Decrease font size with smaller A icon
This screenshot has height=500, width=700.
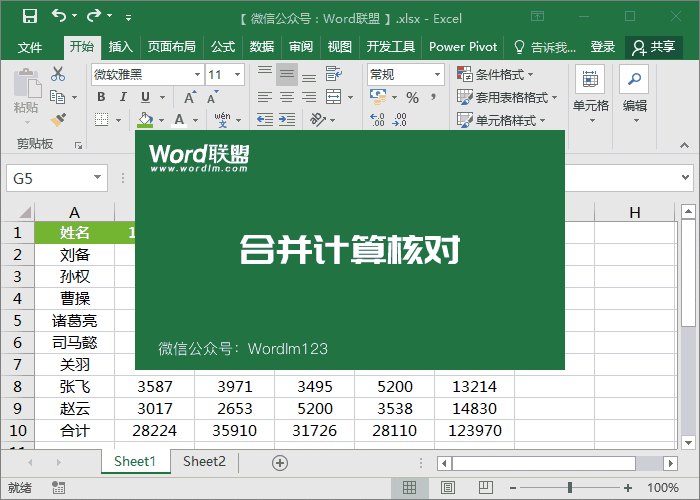(x=212, y=97)
